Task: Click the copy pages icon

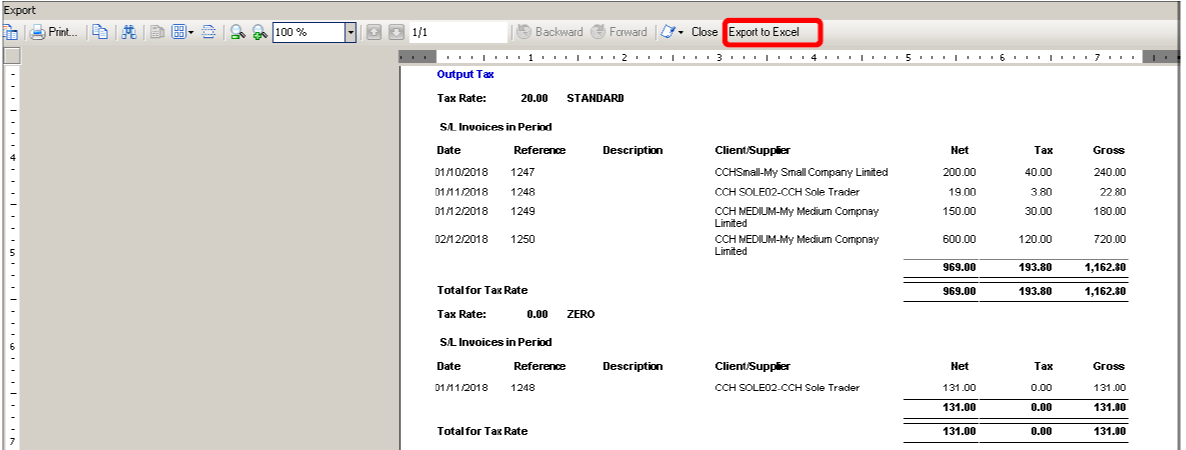Action: [x=101, y=33]
